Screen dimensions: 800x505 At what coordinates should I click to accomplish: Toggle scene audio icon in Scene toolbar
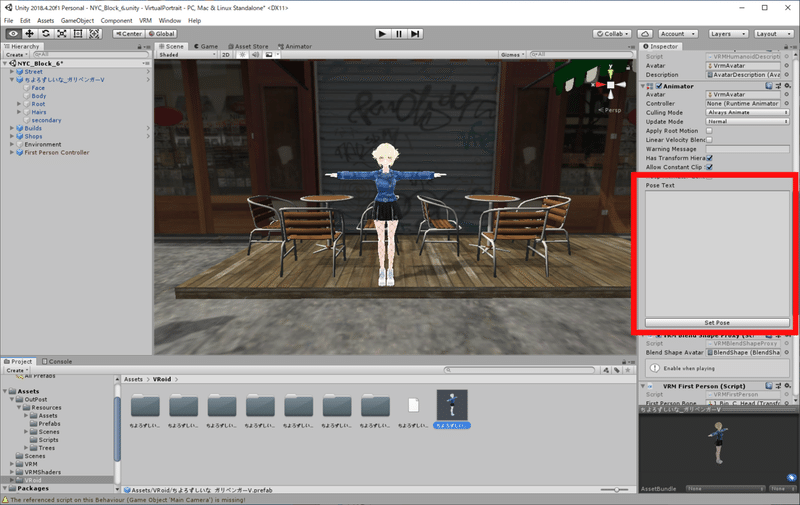click(x=255, y=55)
